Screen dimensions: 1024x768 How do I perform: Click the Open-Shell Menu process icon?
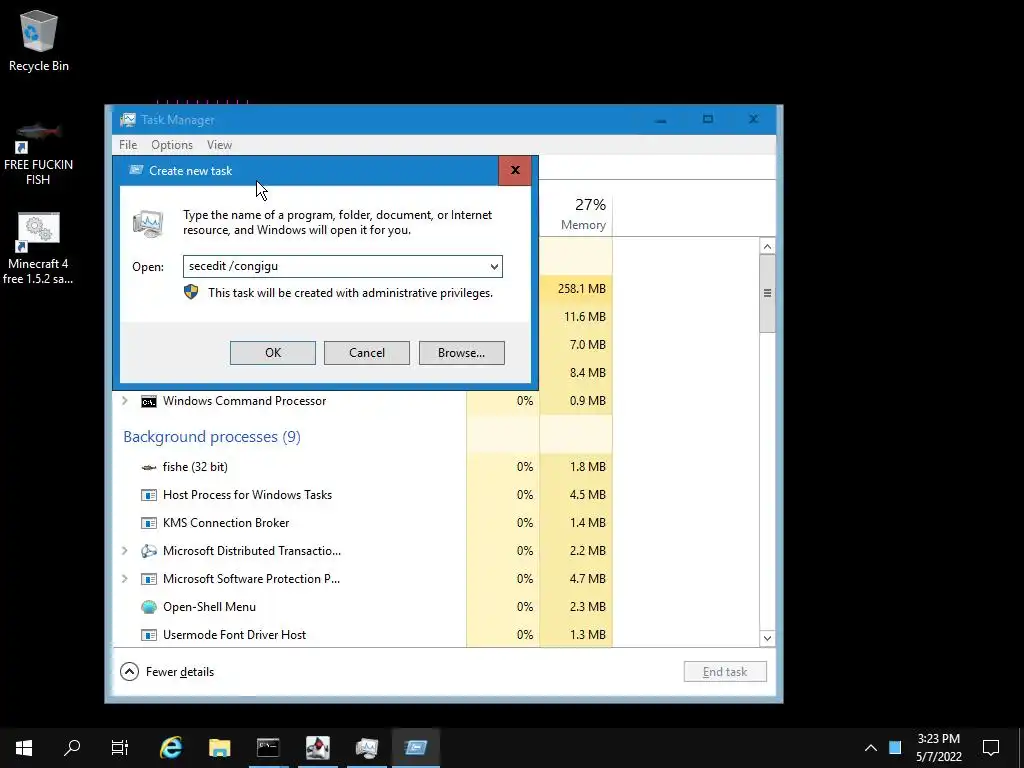point(149,607)
